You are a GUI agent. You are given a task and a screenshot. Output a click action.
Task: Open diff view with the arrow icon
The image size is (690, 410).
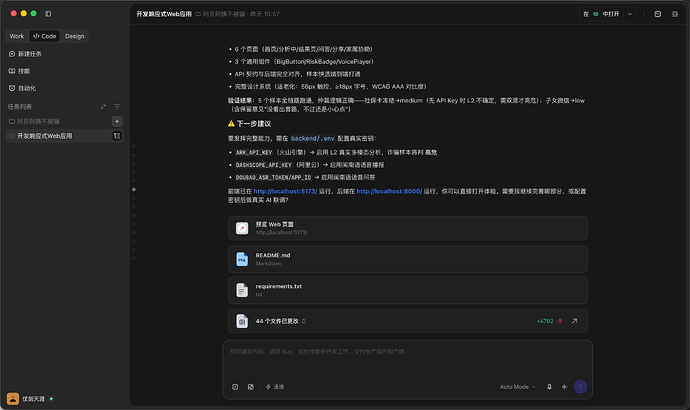[574, 321]
